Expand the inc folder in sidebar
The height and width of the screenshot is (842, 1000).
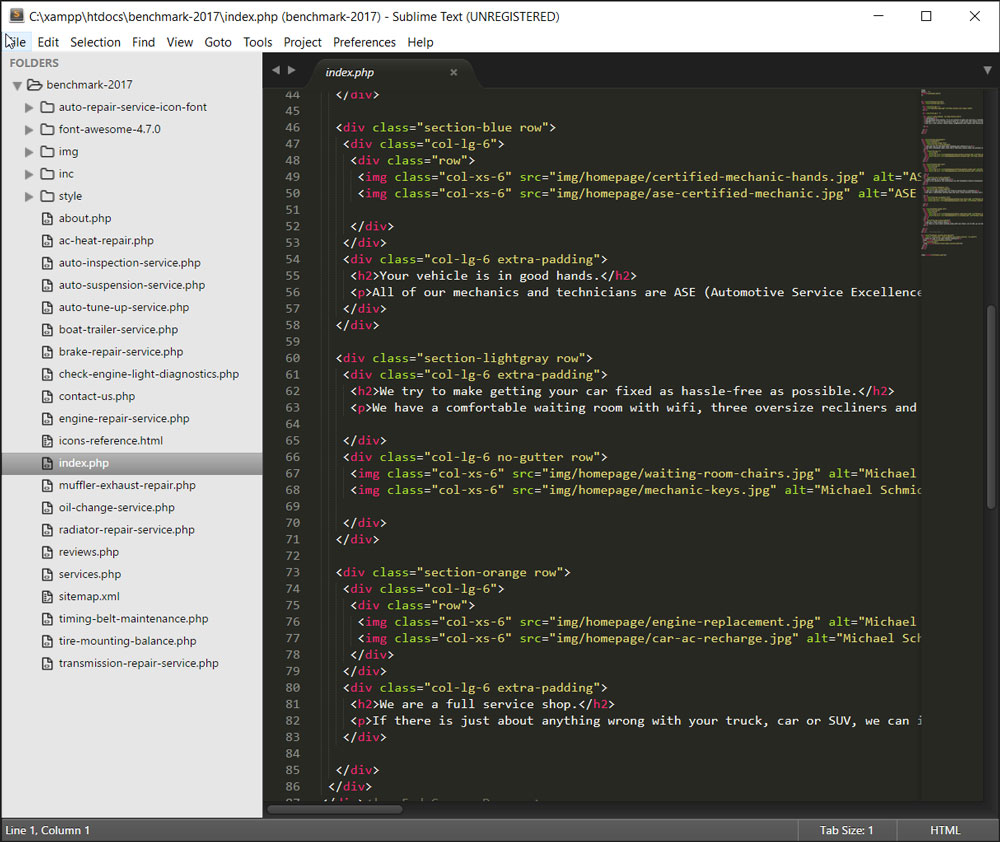[x=29, y=173]
